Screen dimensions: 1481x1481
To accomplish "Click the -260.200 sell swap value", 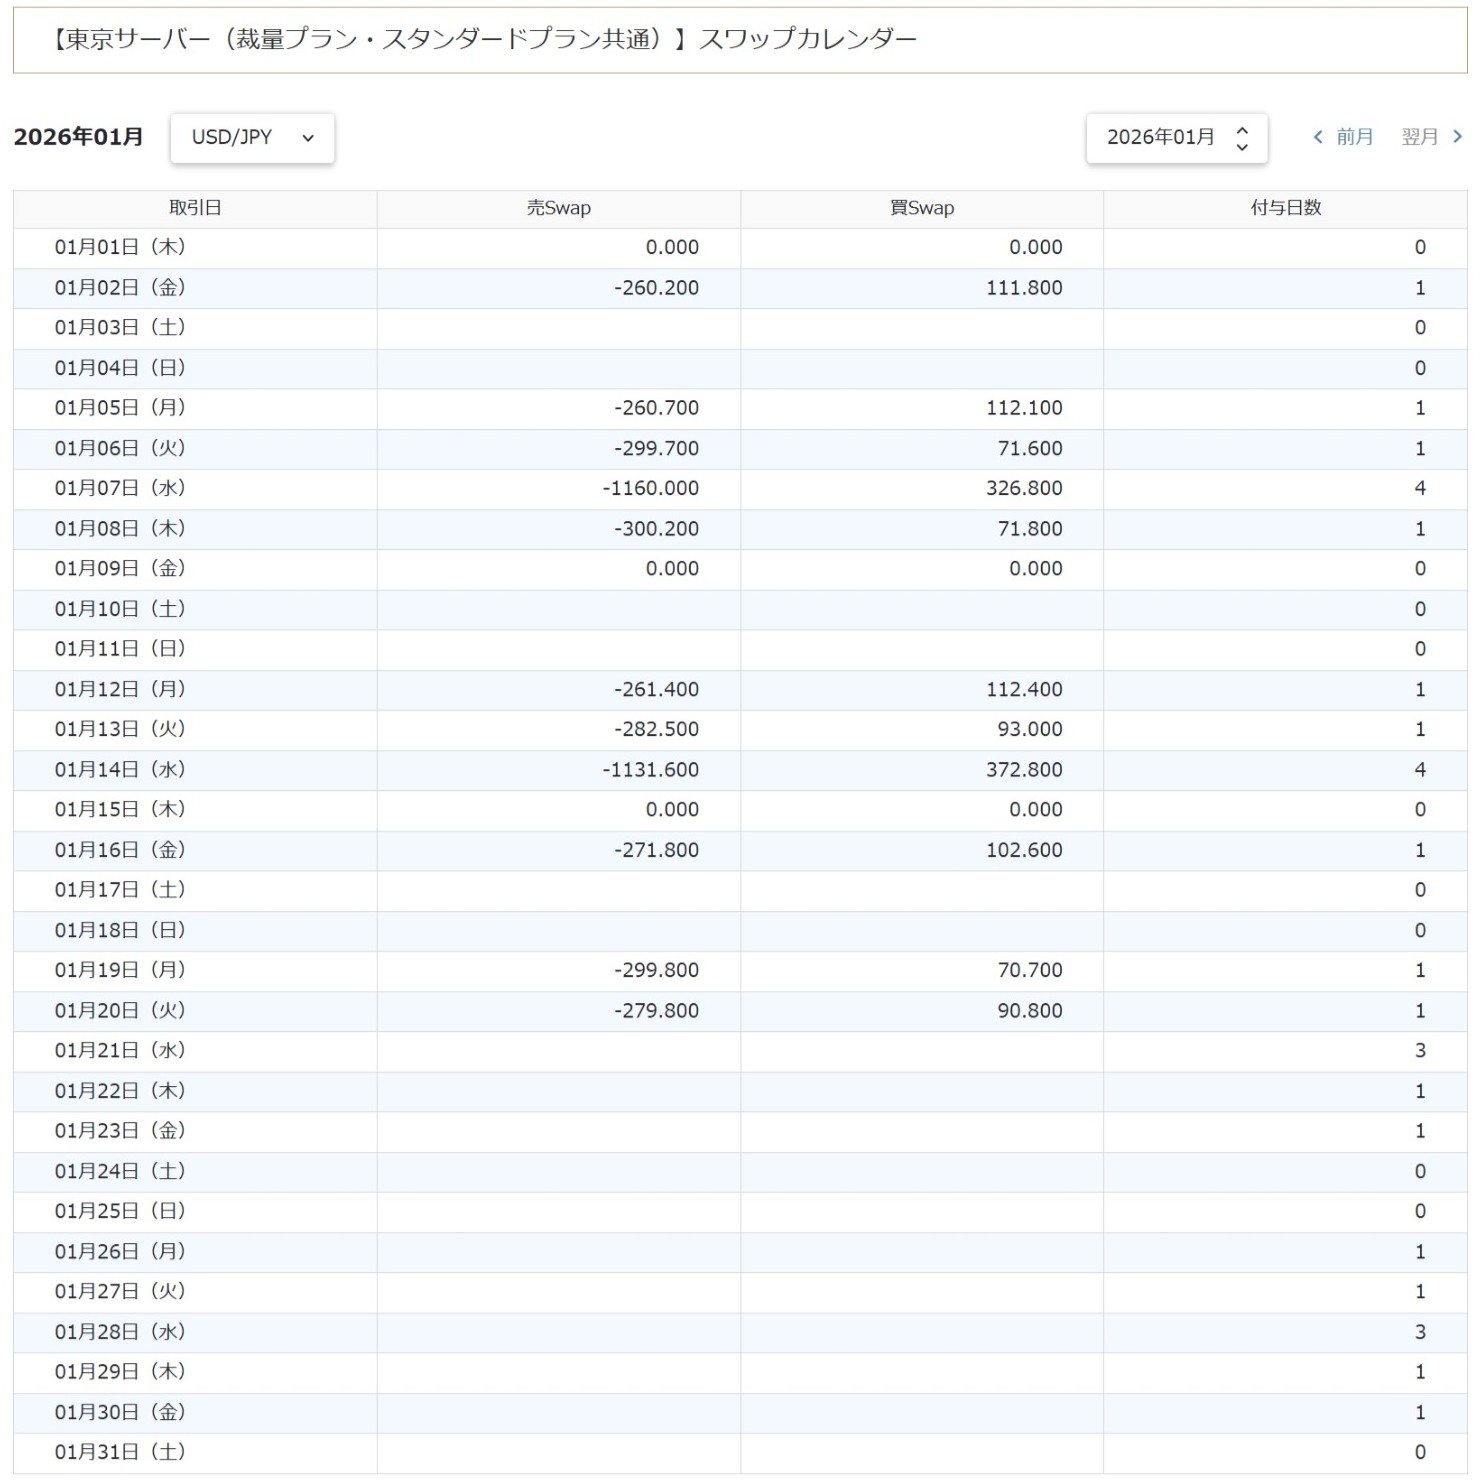I will pos(656,288).
